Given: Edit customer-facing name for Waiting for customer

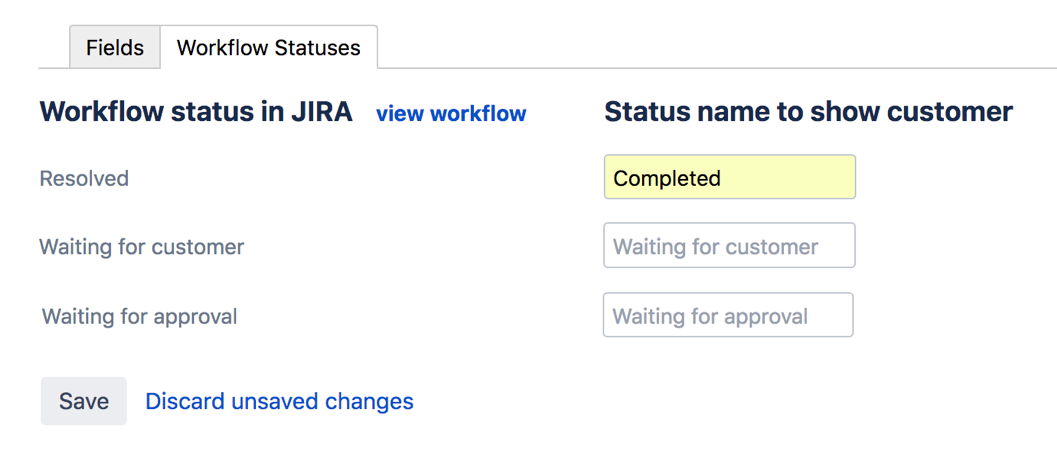Looking at the screenshot, I should click(729, 246).
